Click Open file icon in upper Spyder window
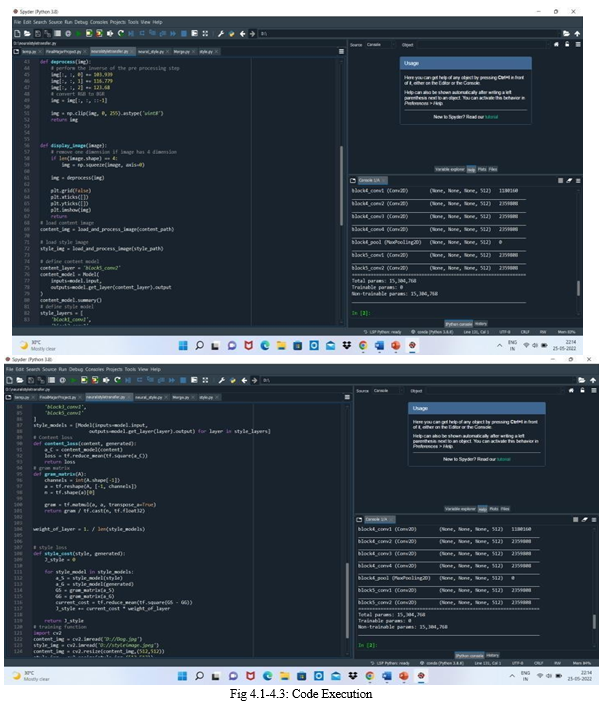Image resolution: width=616 pixels, height=702 pixels. pyautogui.click(x=27, y=34)
